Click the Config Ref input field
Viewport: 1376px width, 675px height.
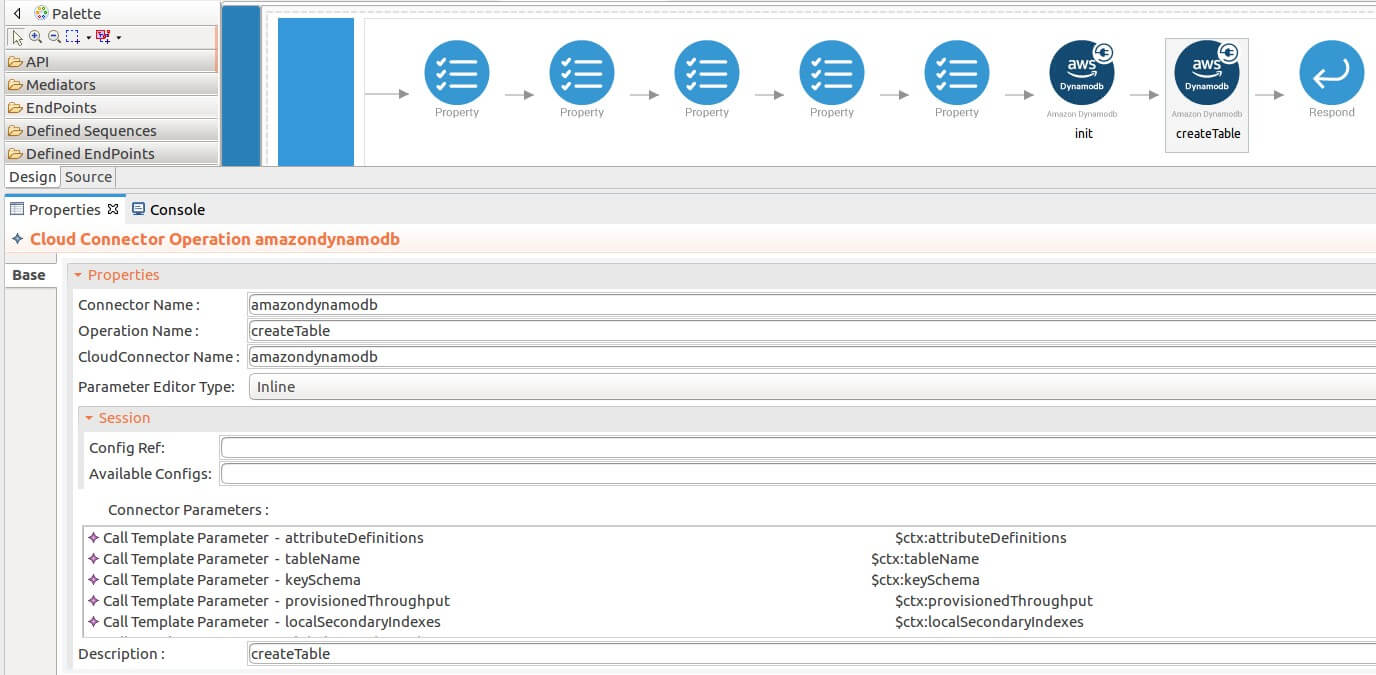click(798, 448)
